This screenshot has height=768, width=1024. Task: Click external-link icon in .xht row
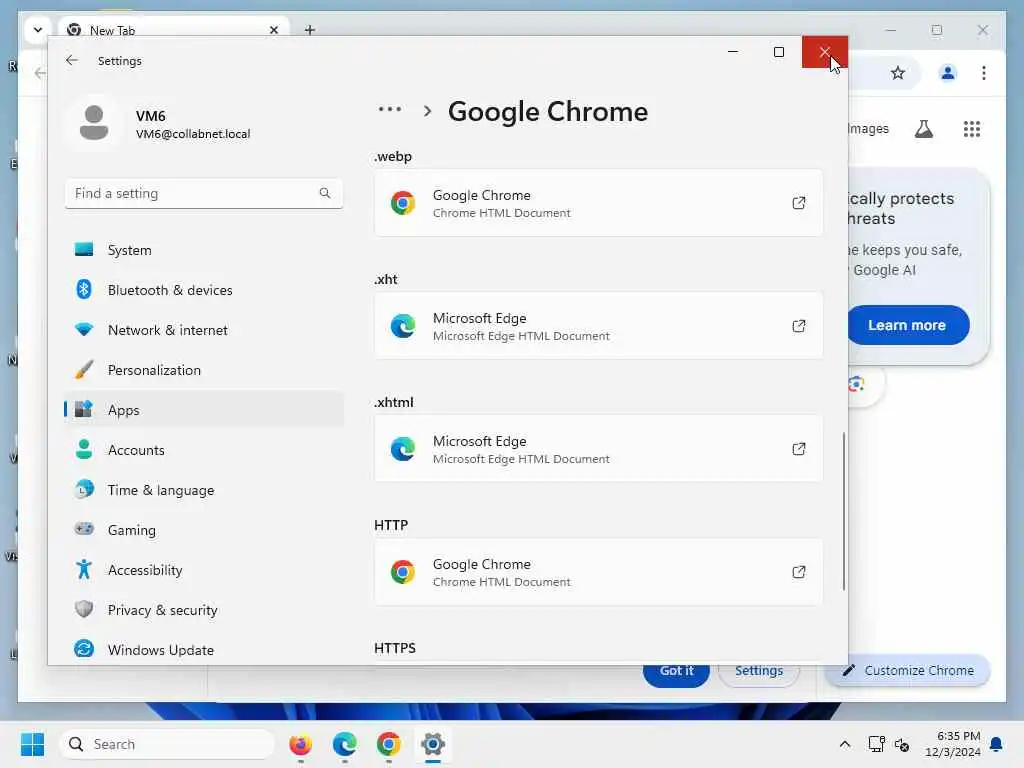tap(799, 326)
